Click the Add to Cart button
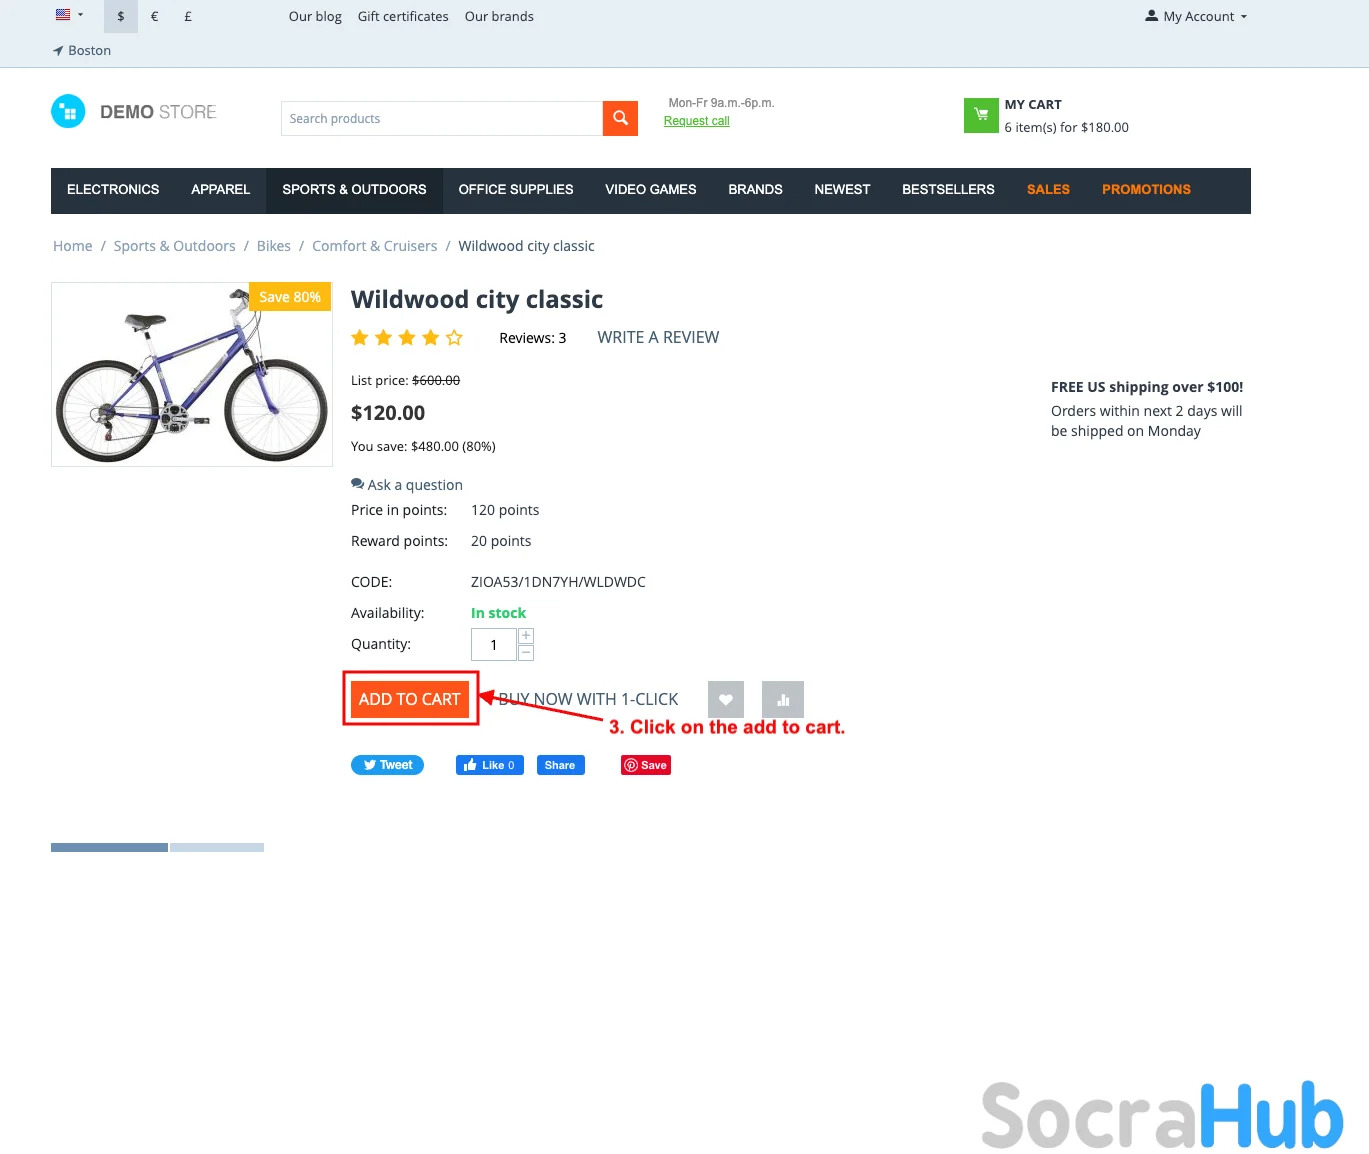The image size is (1369, 1154). [409, 699]
